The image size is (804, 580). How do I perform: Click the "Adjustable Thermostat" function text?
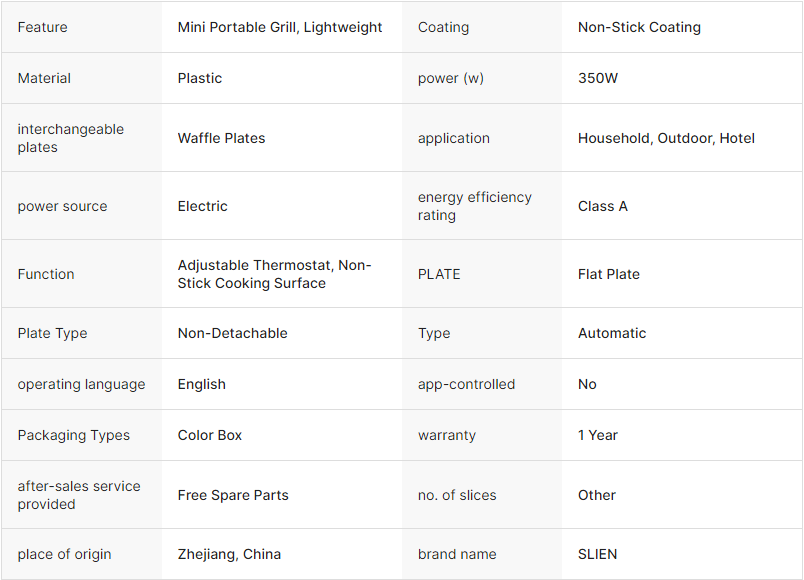[x=256, y=265]
